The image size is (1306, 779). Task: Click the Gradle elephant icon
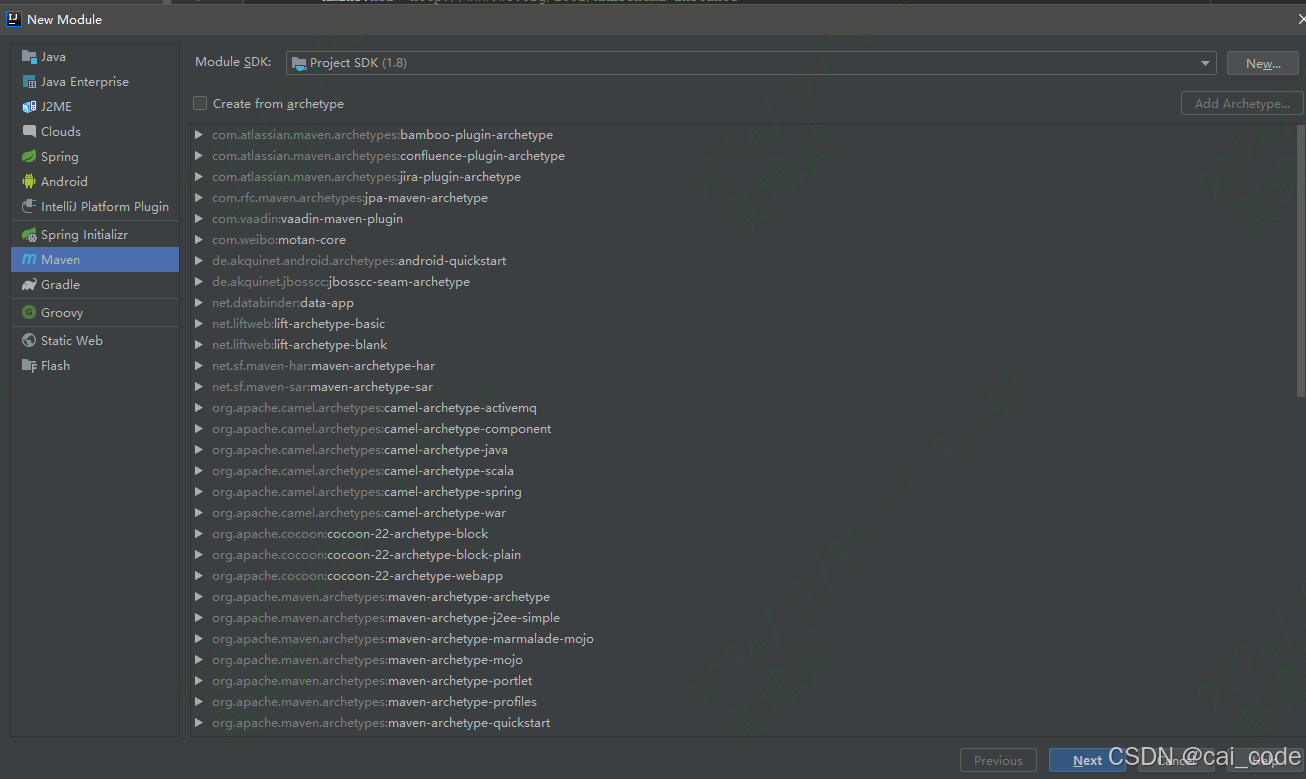(29, 285)
